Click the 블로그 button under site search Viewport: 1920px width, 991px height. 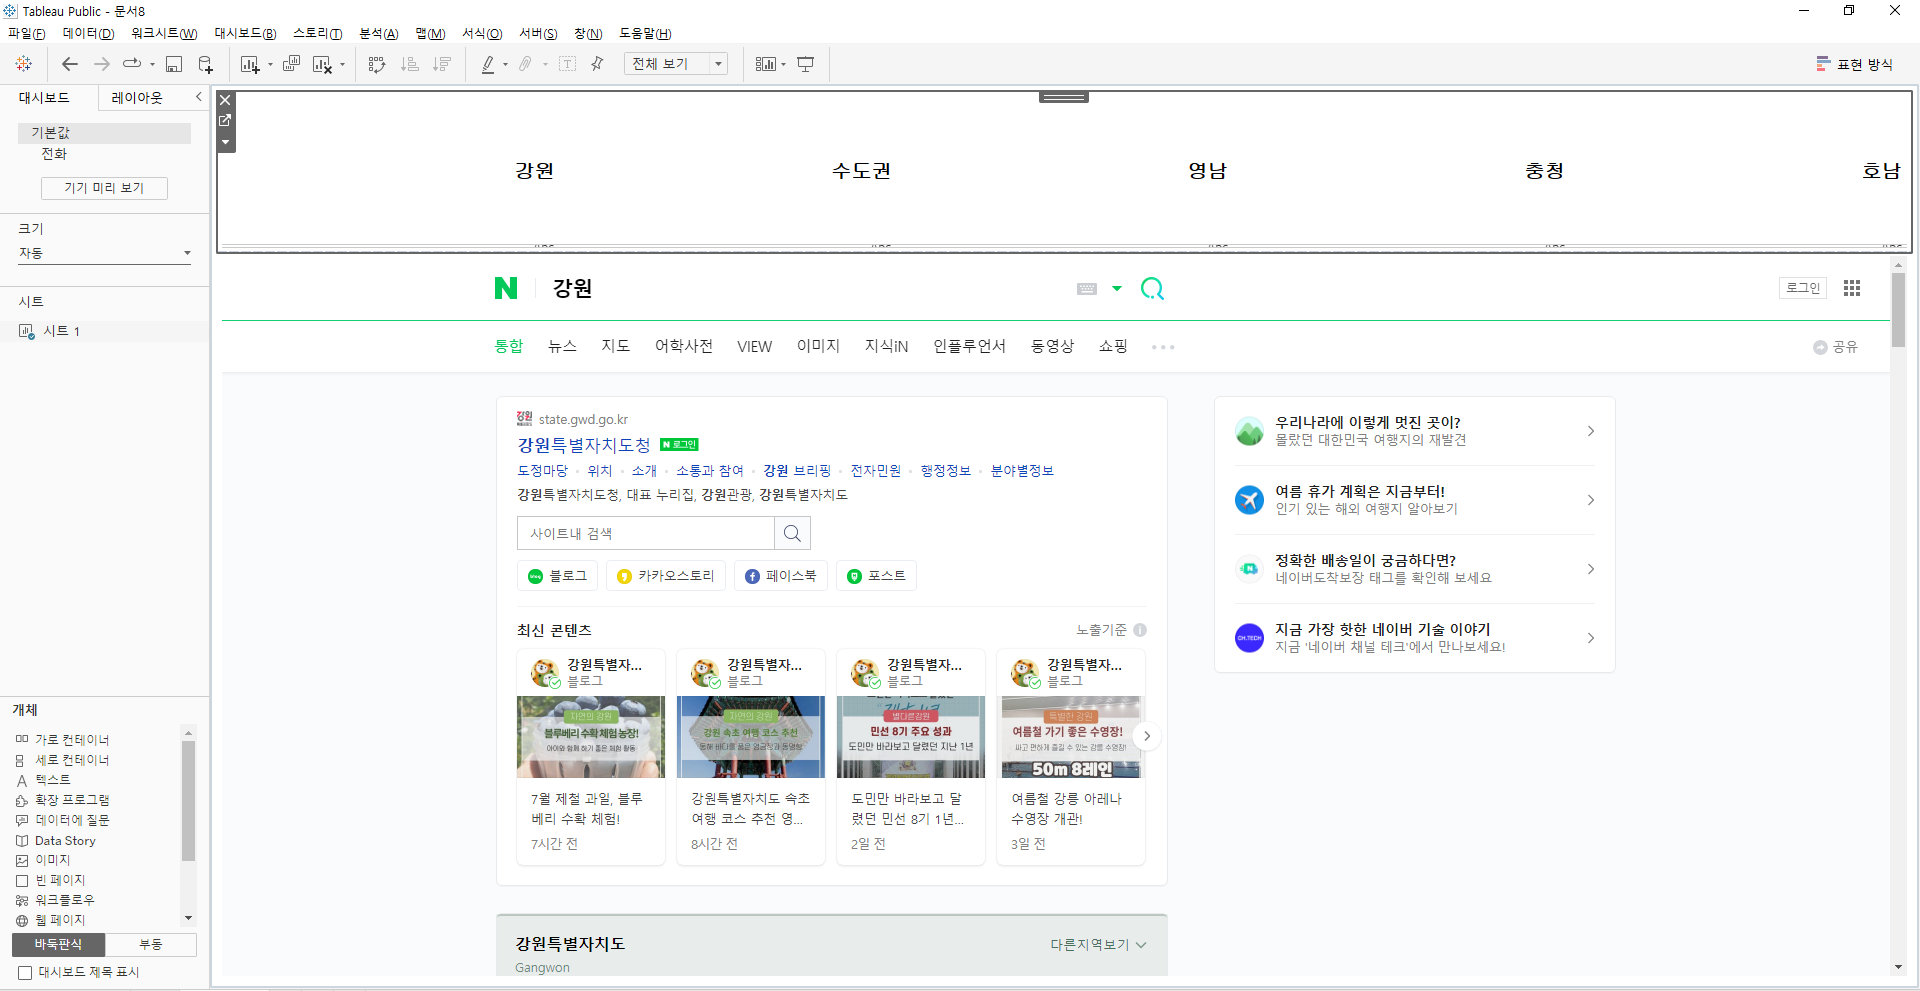558,576
